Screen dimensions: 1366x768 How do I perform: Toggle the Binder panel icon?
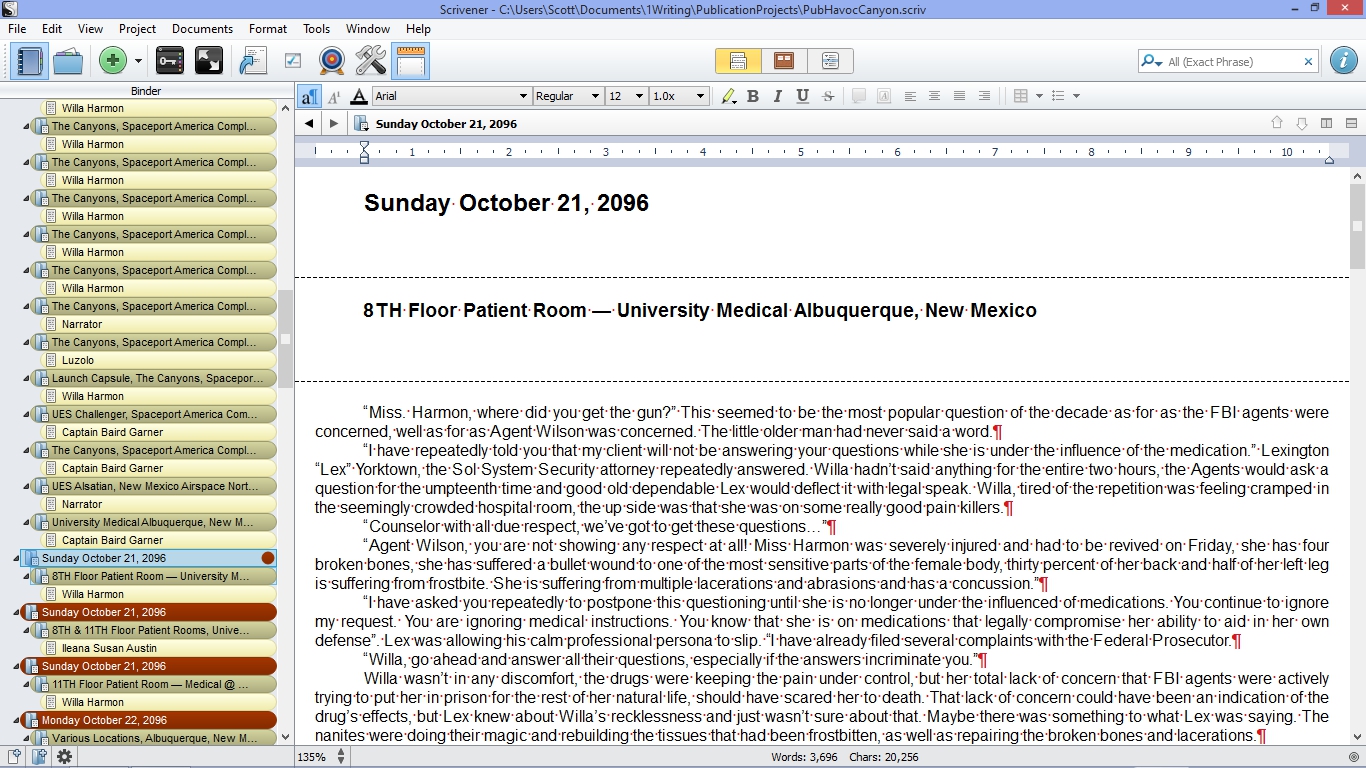tap(30, 61)
